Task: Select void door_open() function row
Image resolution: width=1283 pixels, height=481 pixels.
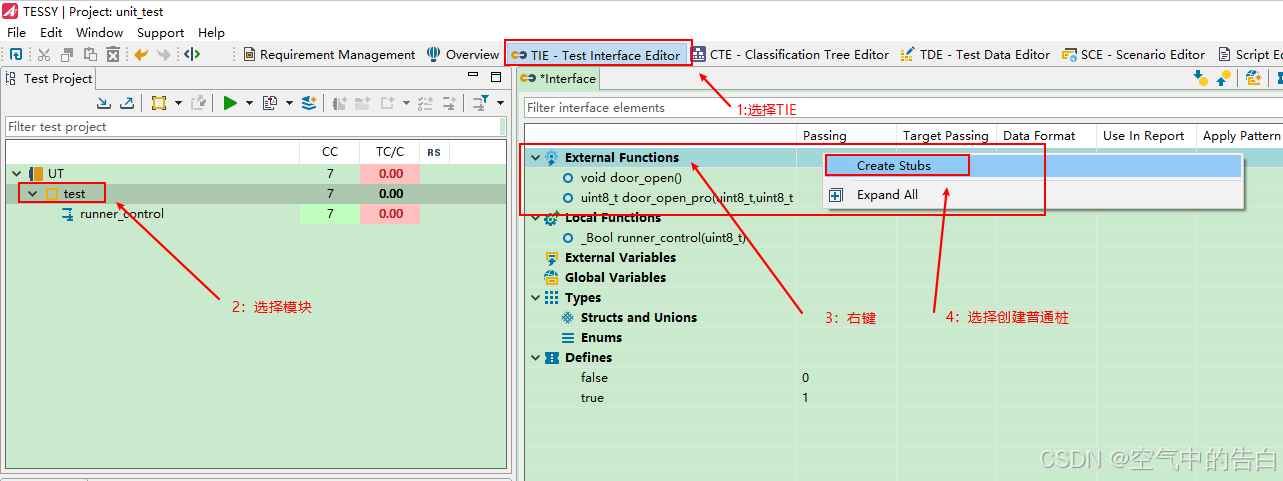Action: point(631,177)
